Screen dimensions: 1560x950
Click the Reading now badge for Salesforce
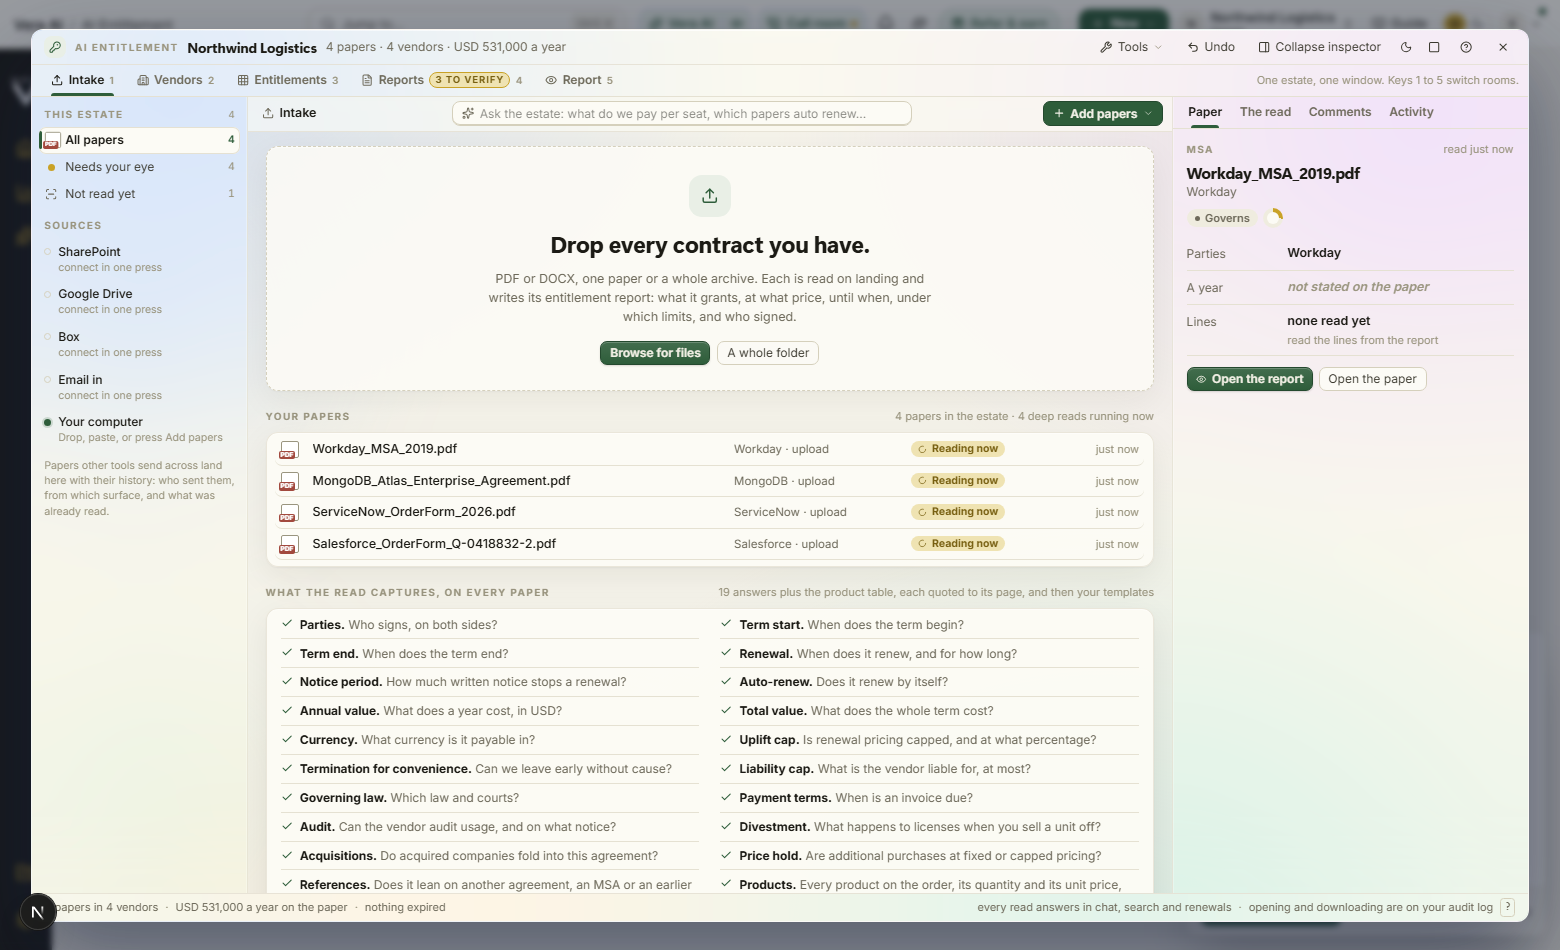[x=958, y=544]
